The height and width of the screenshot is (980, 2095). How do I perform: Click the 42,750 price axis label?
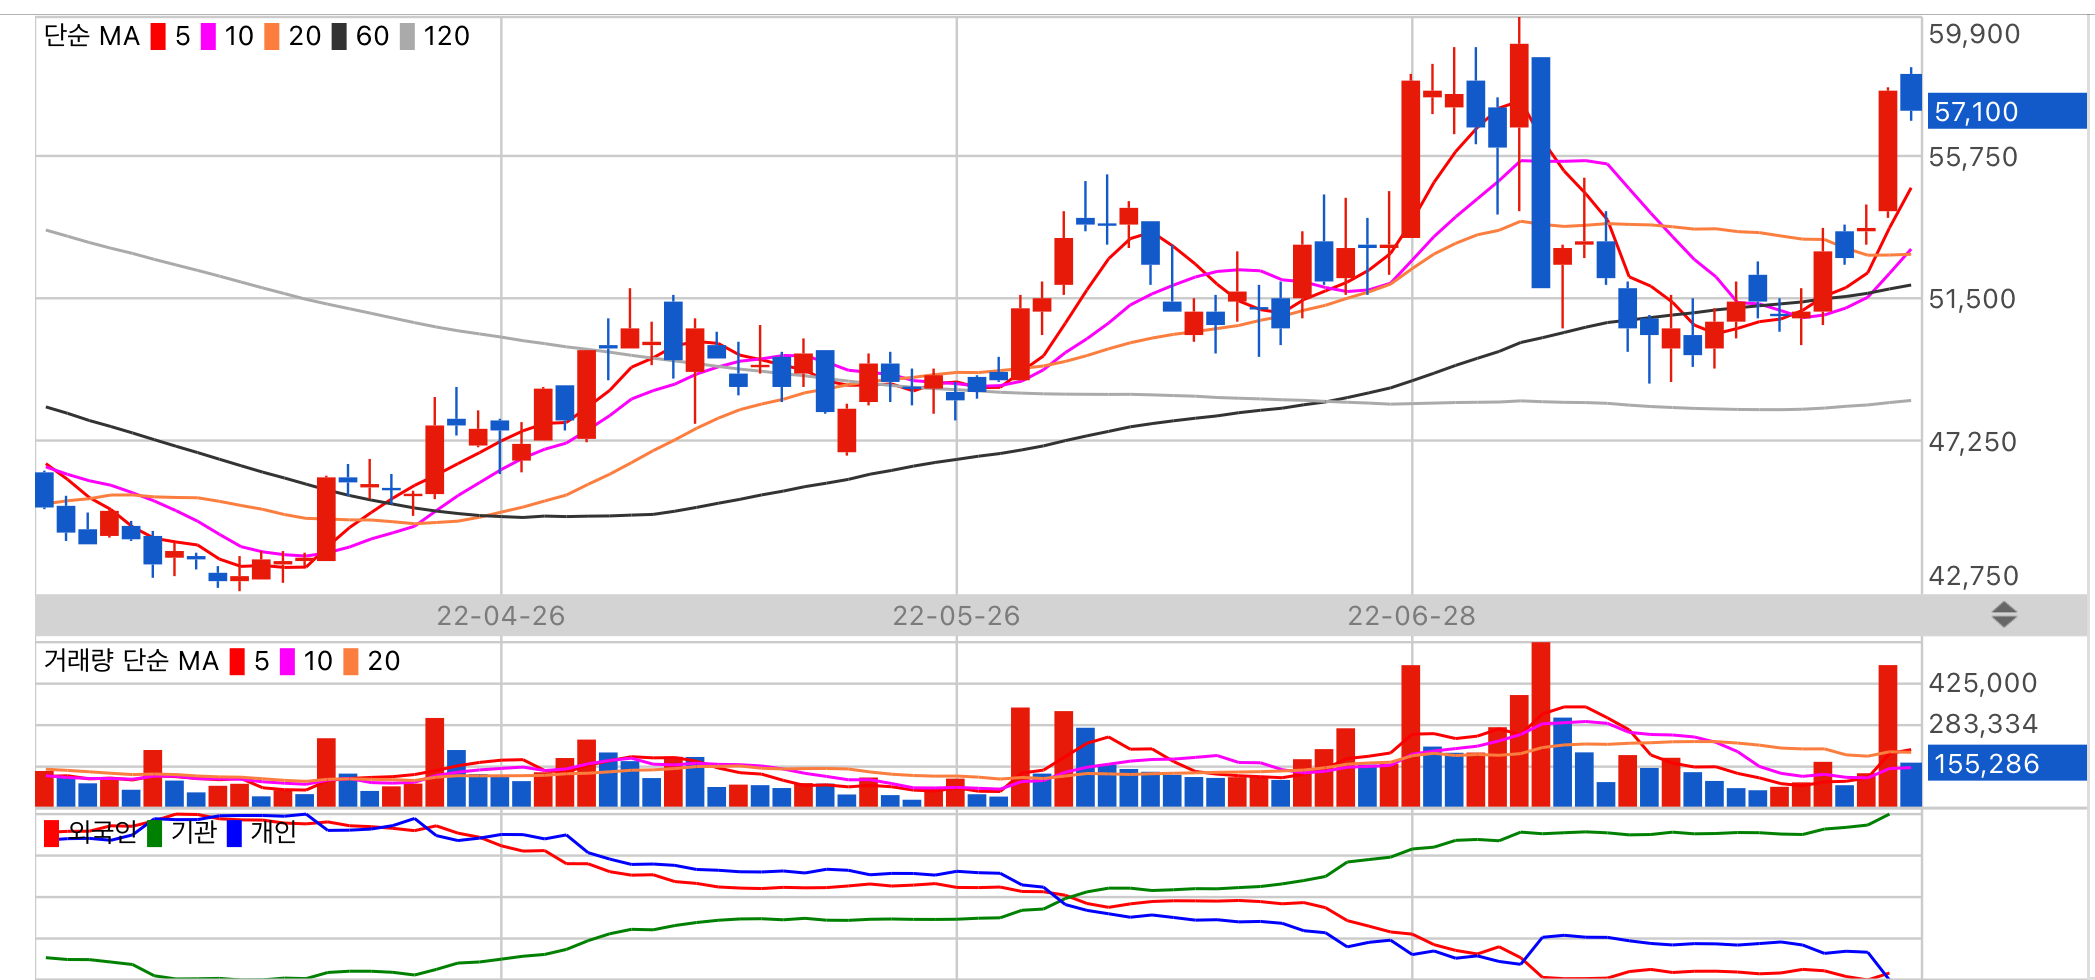click(1974, 576)
